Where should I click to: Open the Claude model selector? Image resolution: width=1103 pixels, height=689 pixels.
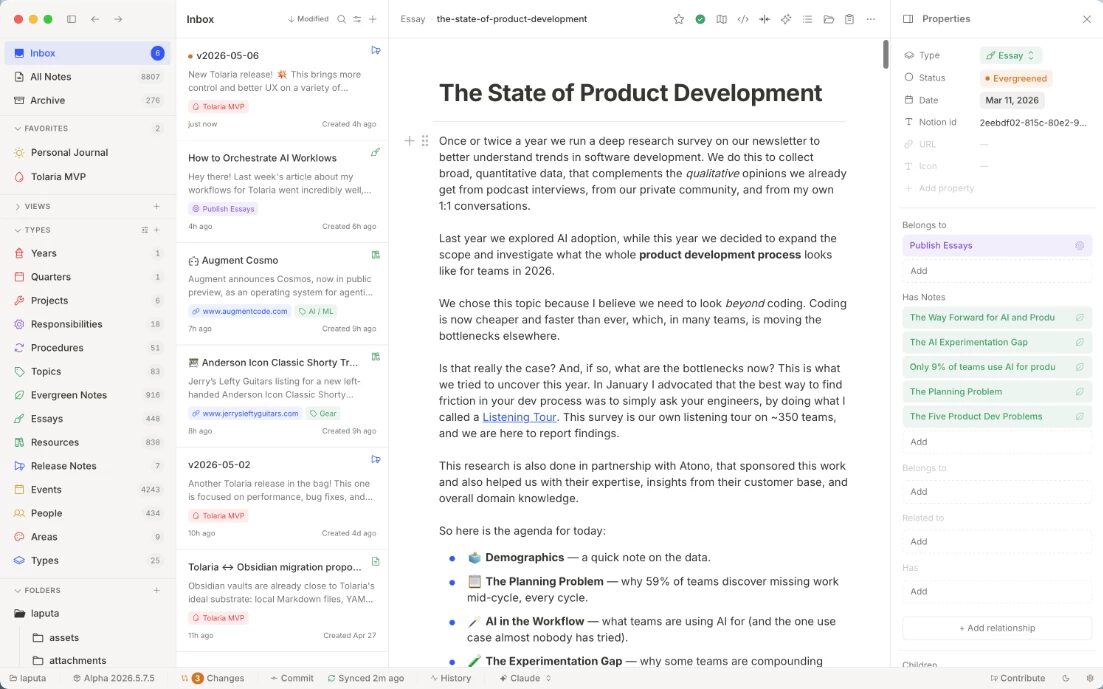[525, 678]
